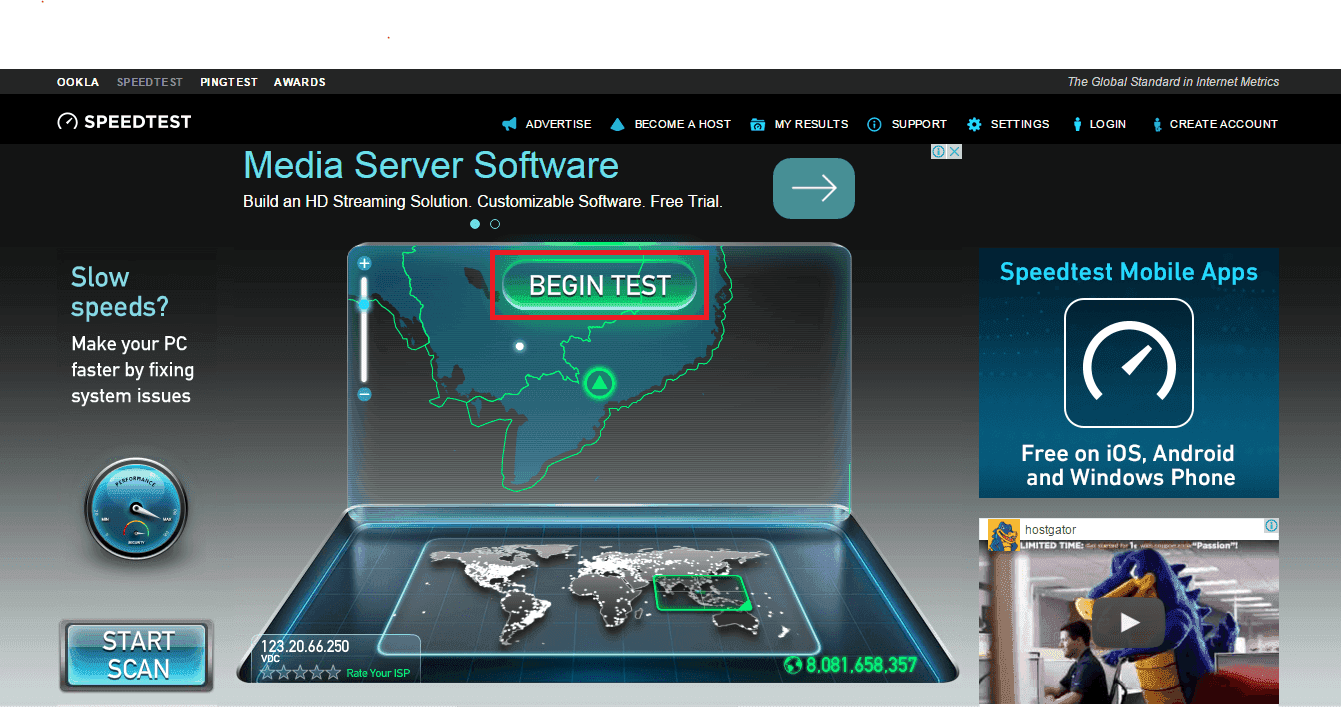Viewport: 1341px width, 707px height.
Task: Open the AWARDS top menu item
Action: click(x=300, y=82)
